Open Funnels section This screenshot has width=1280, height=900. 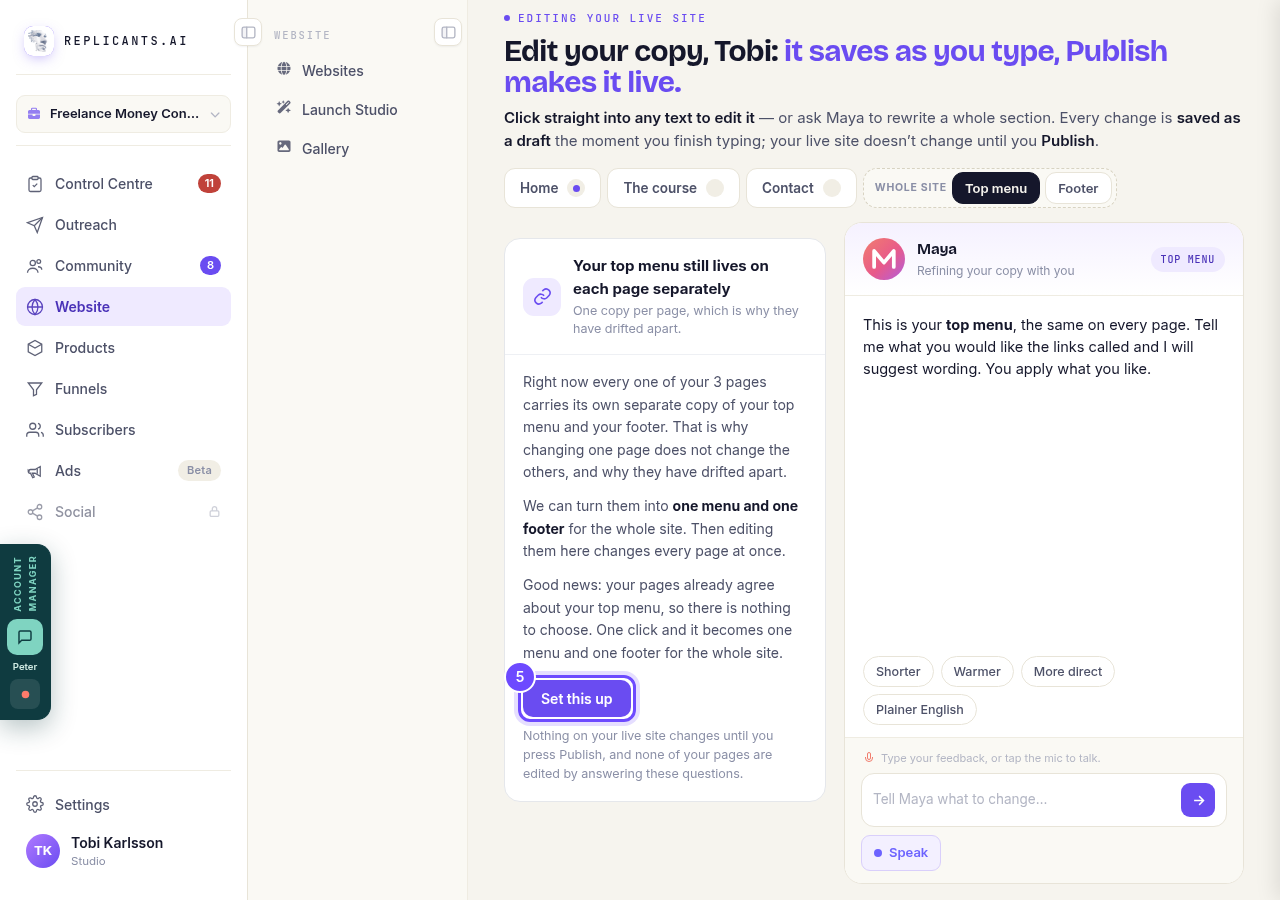[x=123, y=388]
